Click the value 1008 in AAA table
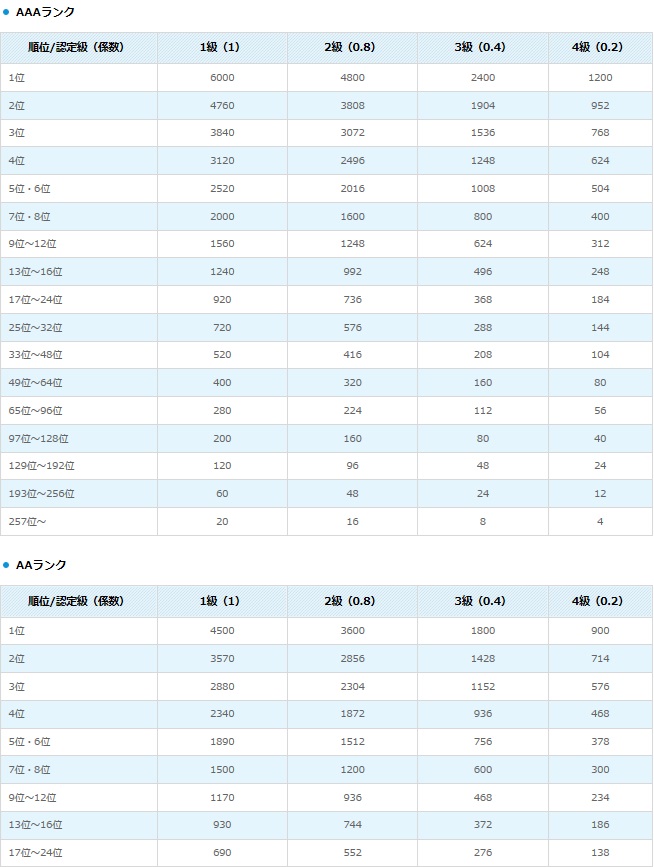The height and width of the screenshot is (867, 654). 483,189
